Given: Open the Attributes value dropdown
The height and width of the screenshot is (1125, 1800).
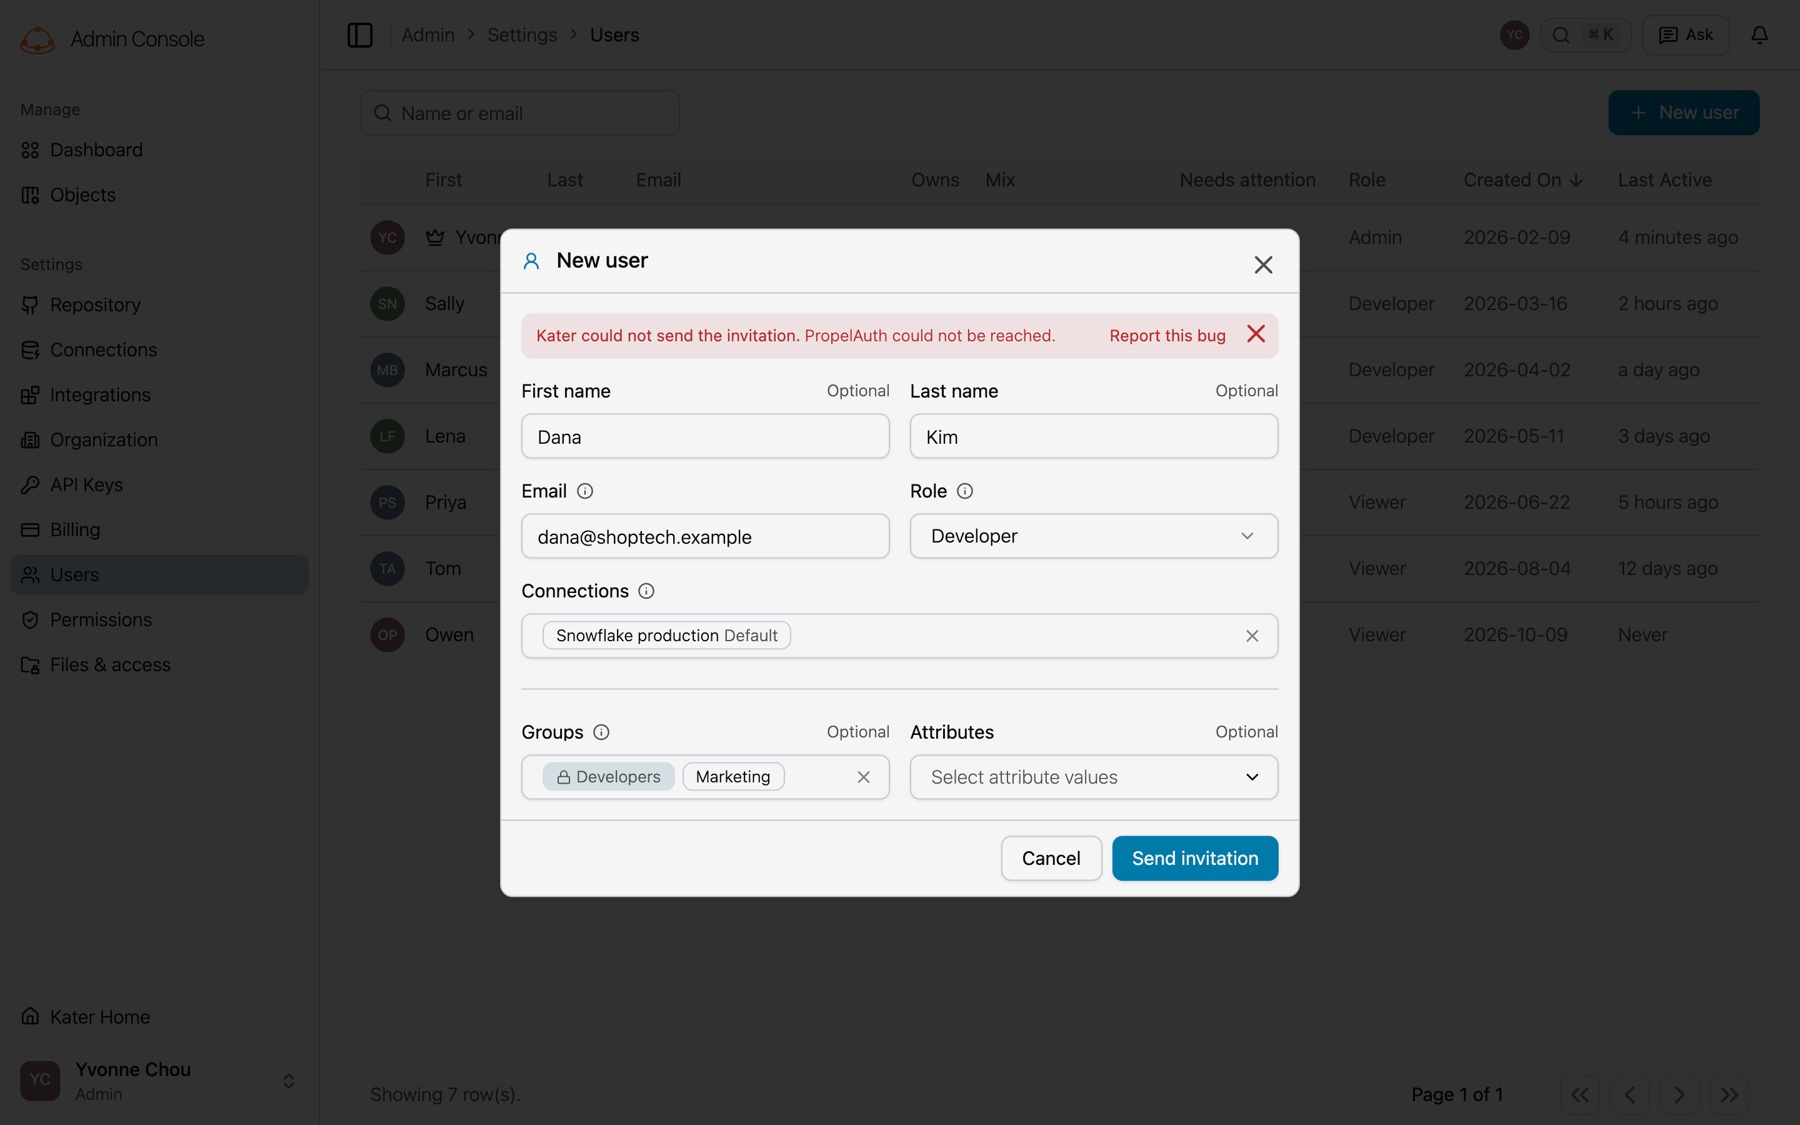Looking at the screenshot, I should coord(1094,777).
